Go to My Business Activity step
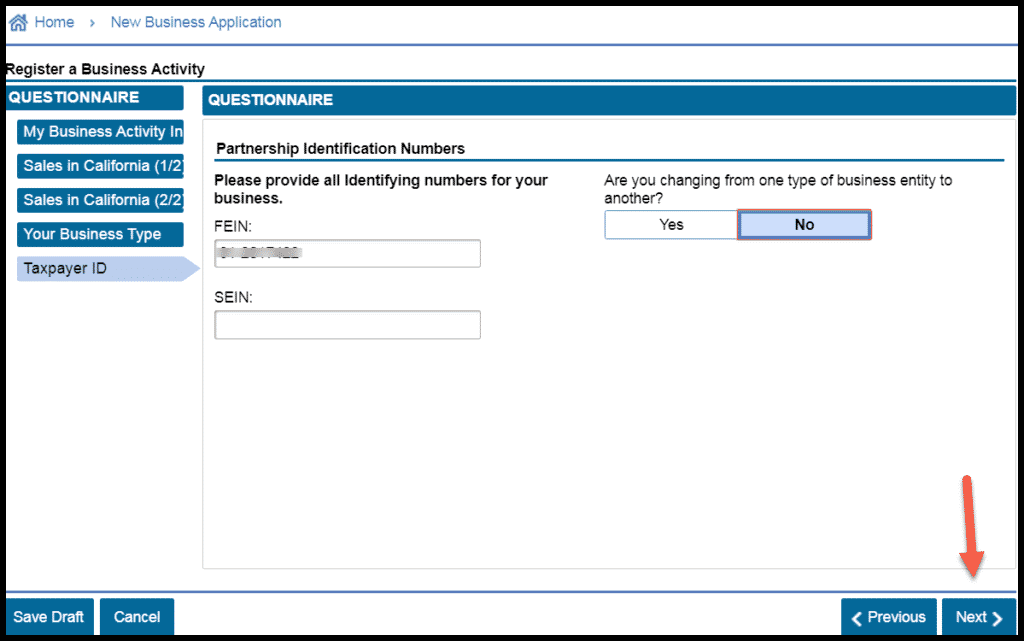 [x=101, y=132]
